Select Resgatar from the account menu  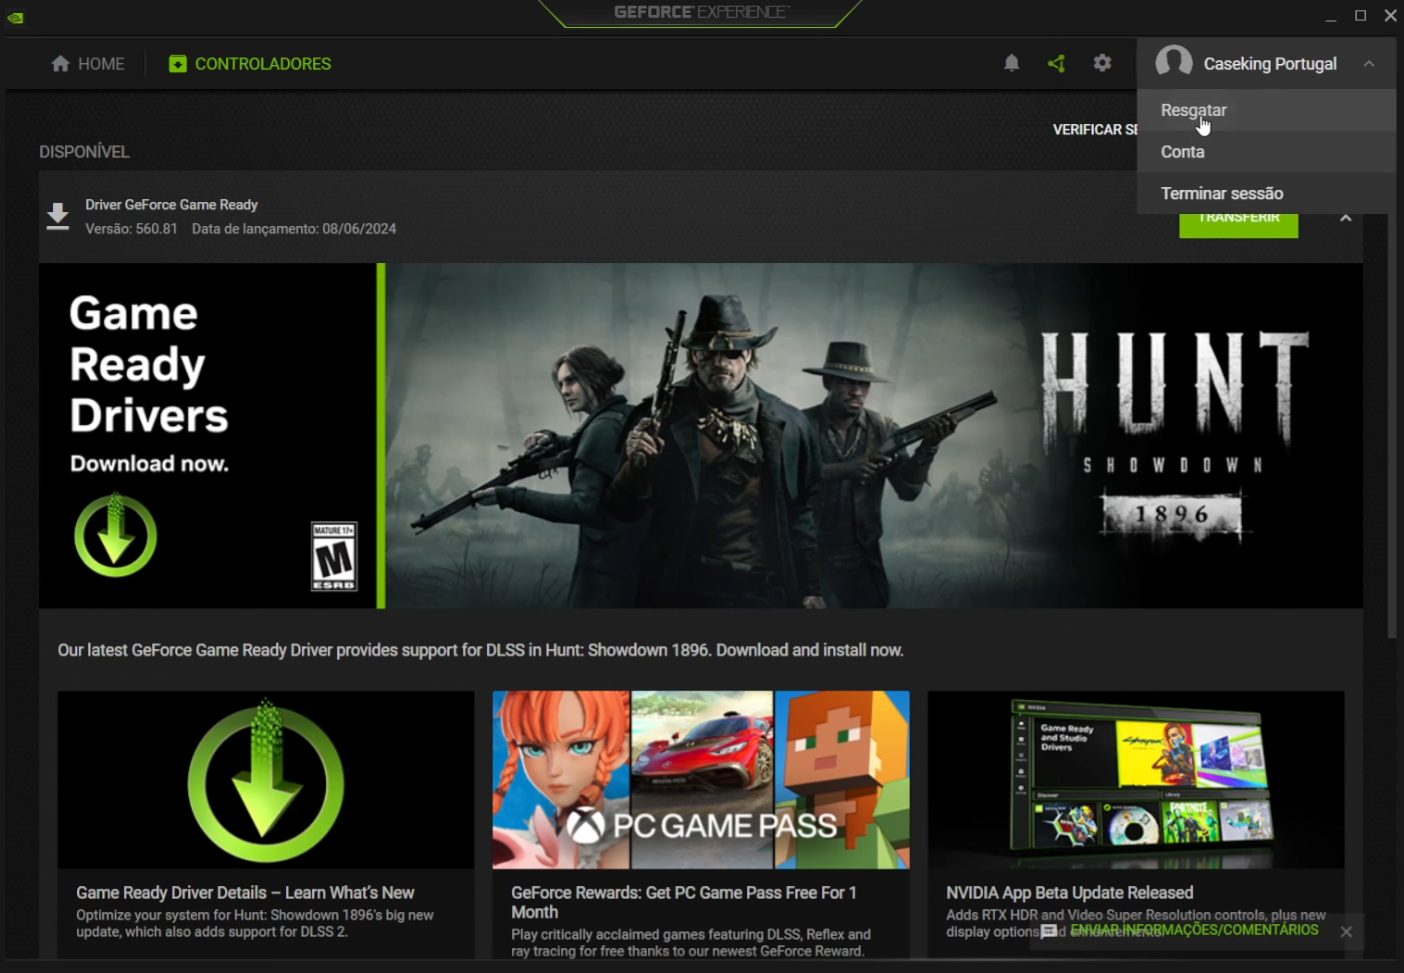1193,110
